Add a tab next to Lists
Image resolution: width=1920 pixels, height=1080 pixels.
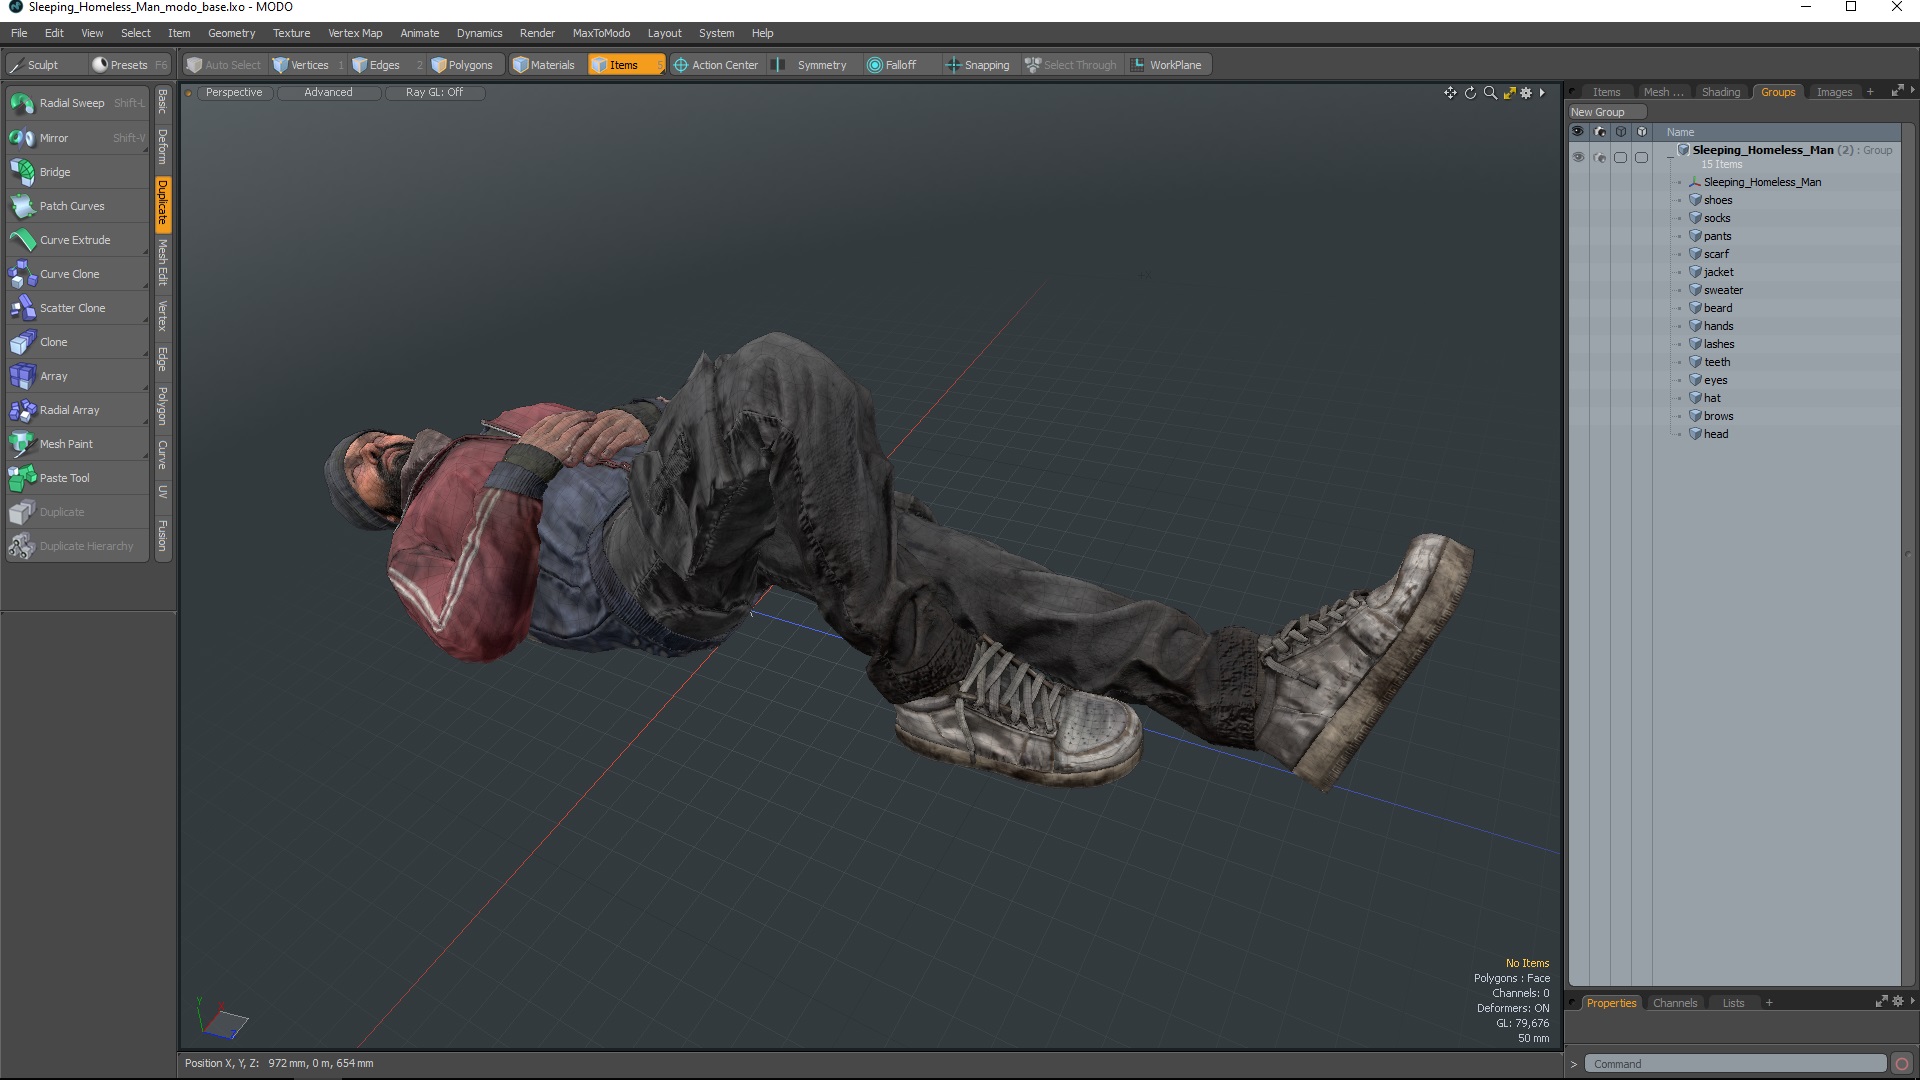click(1769, 1003)
